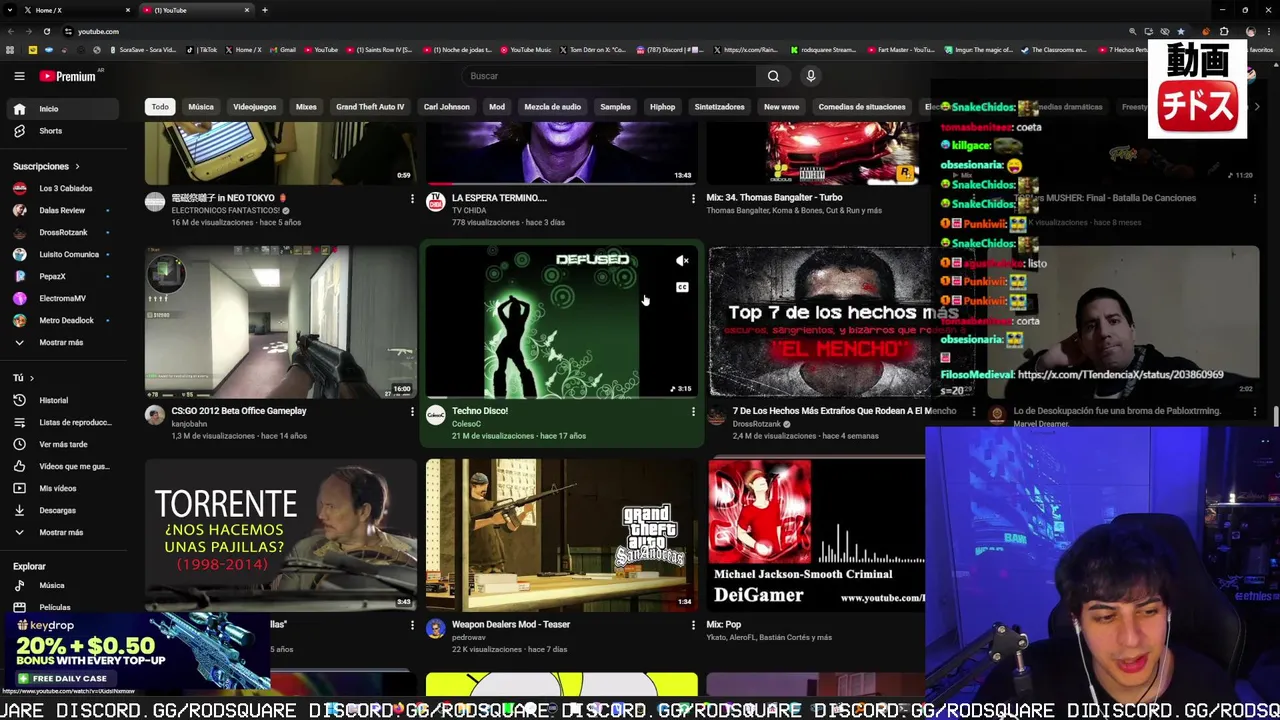Toggle captions on Techno Disco preview
This screenshot has height=720, width=1280.
point(682,287)
